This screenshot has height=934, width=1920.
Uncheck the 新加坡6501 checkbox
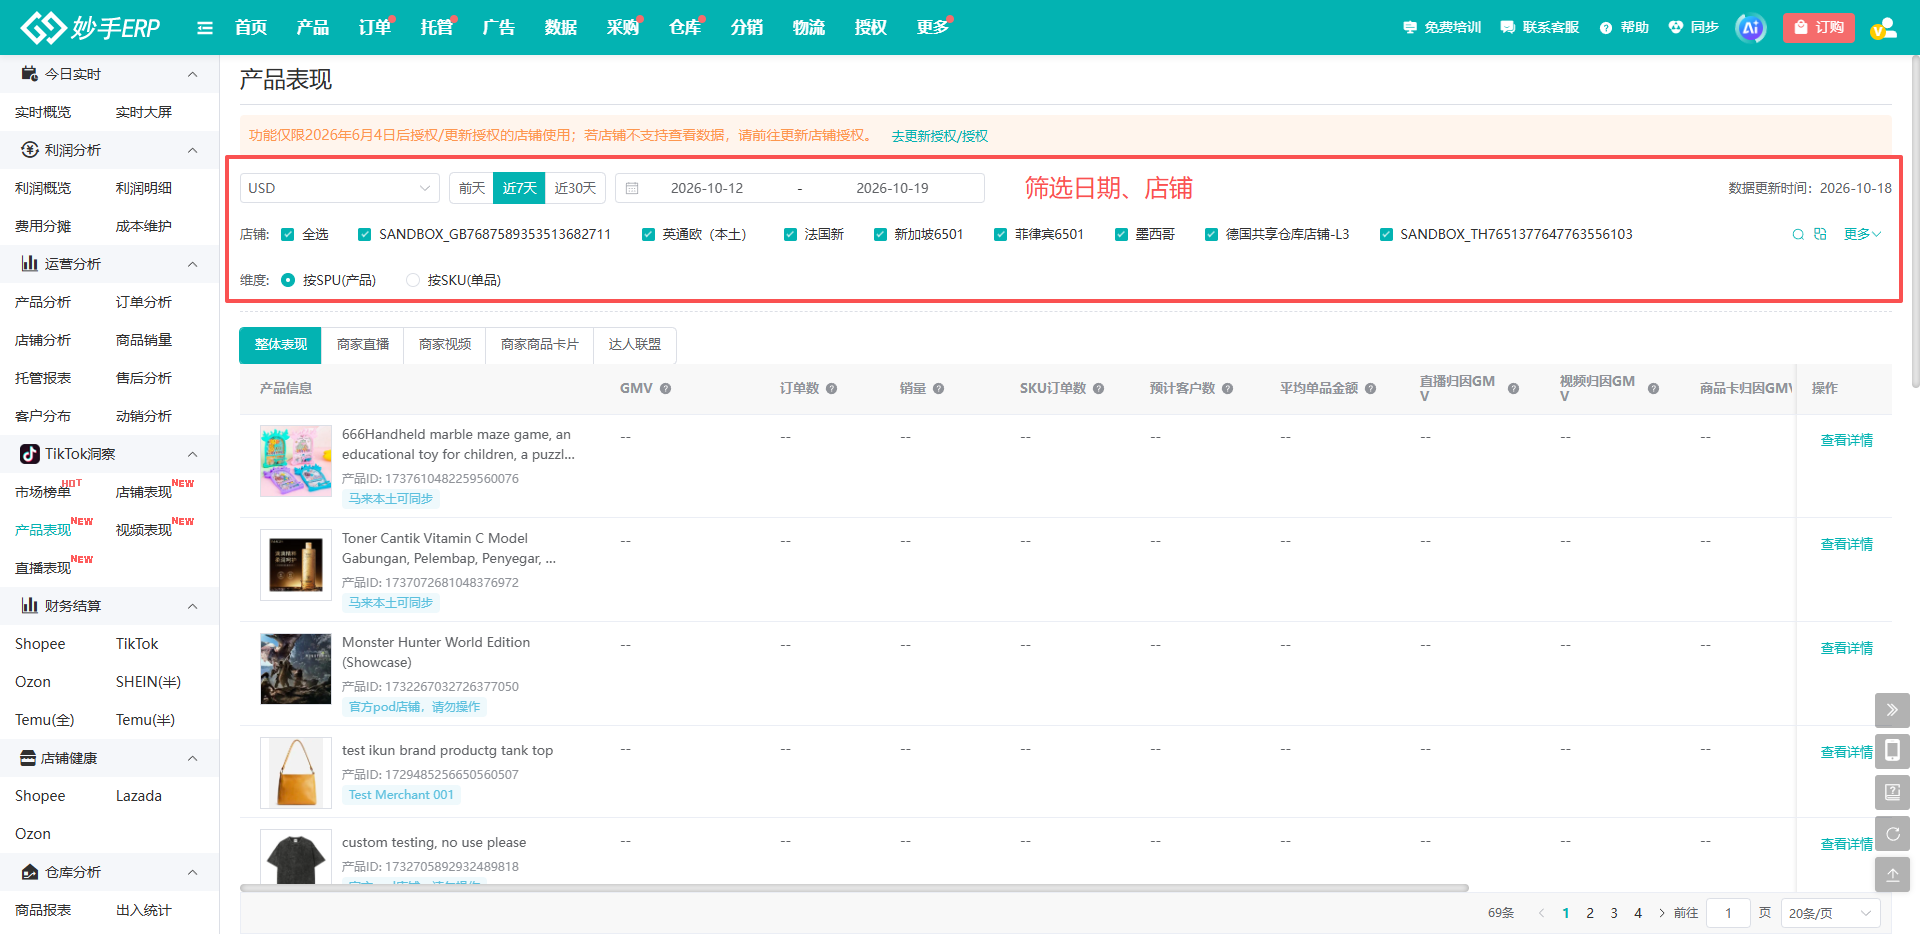click(880, 235)
